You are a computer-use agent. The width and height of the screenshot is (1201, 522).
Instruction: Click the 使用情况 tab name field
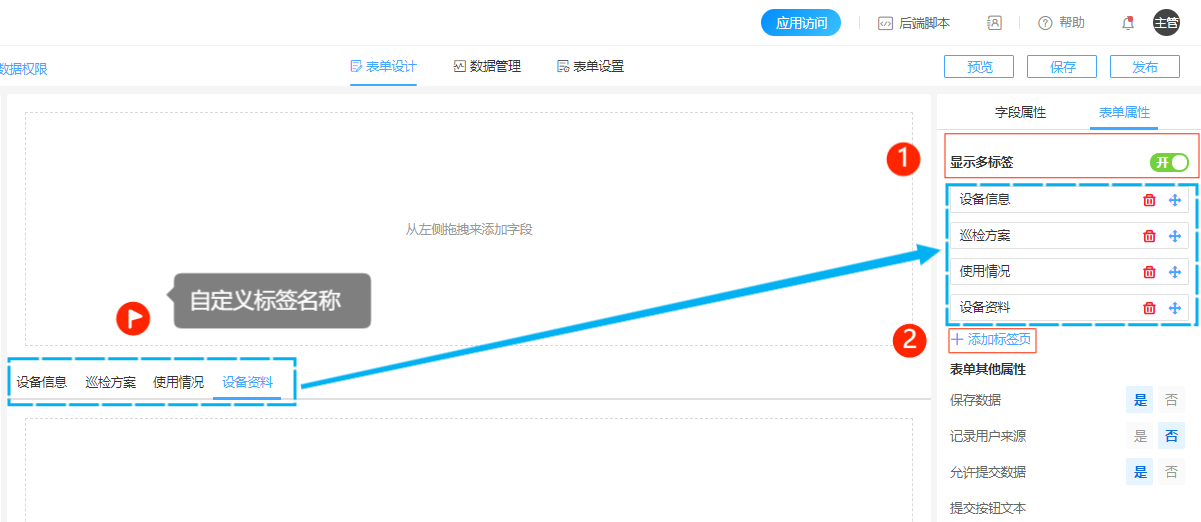click(1040, 272)
